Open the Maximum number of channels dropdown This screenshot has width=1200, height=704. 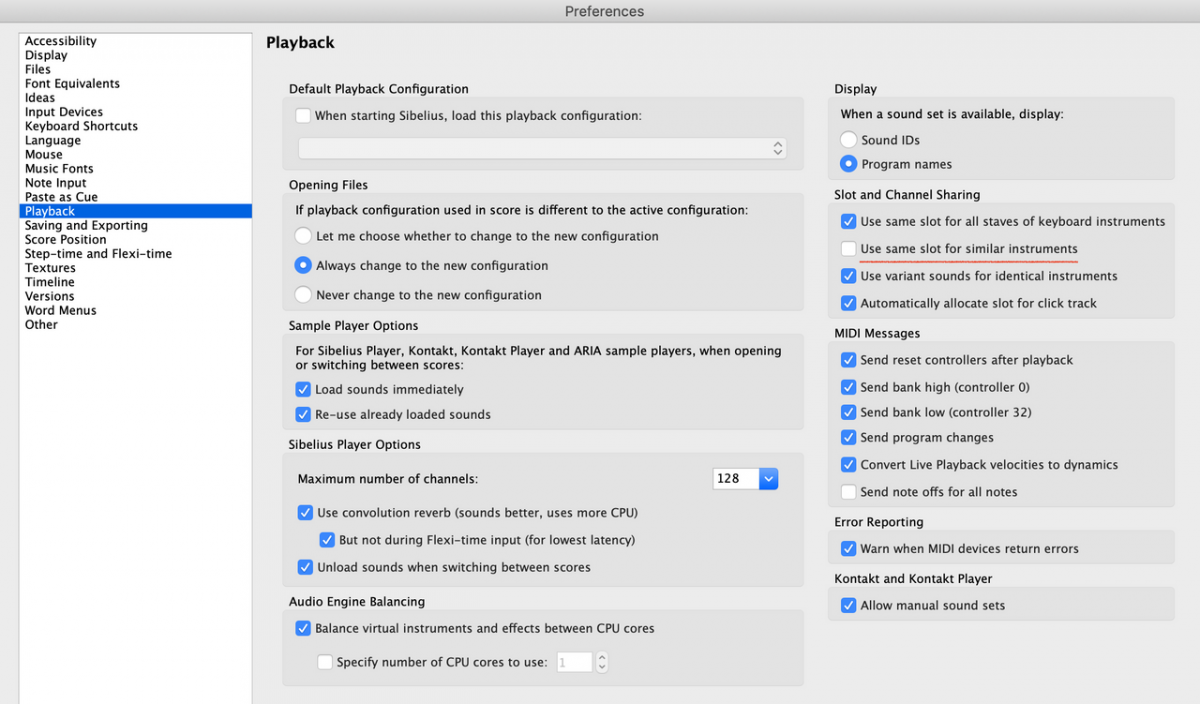pos(768,479)
